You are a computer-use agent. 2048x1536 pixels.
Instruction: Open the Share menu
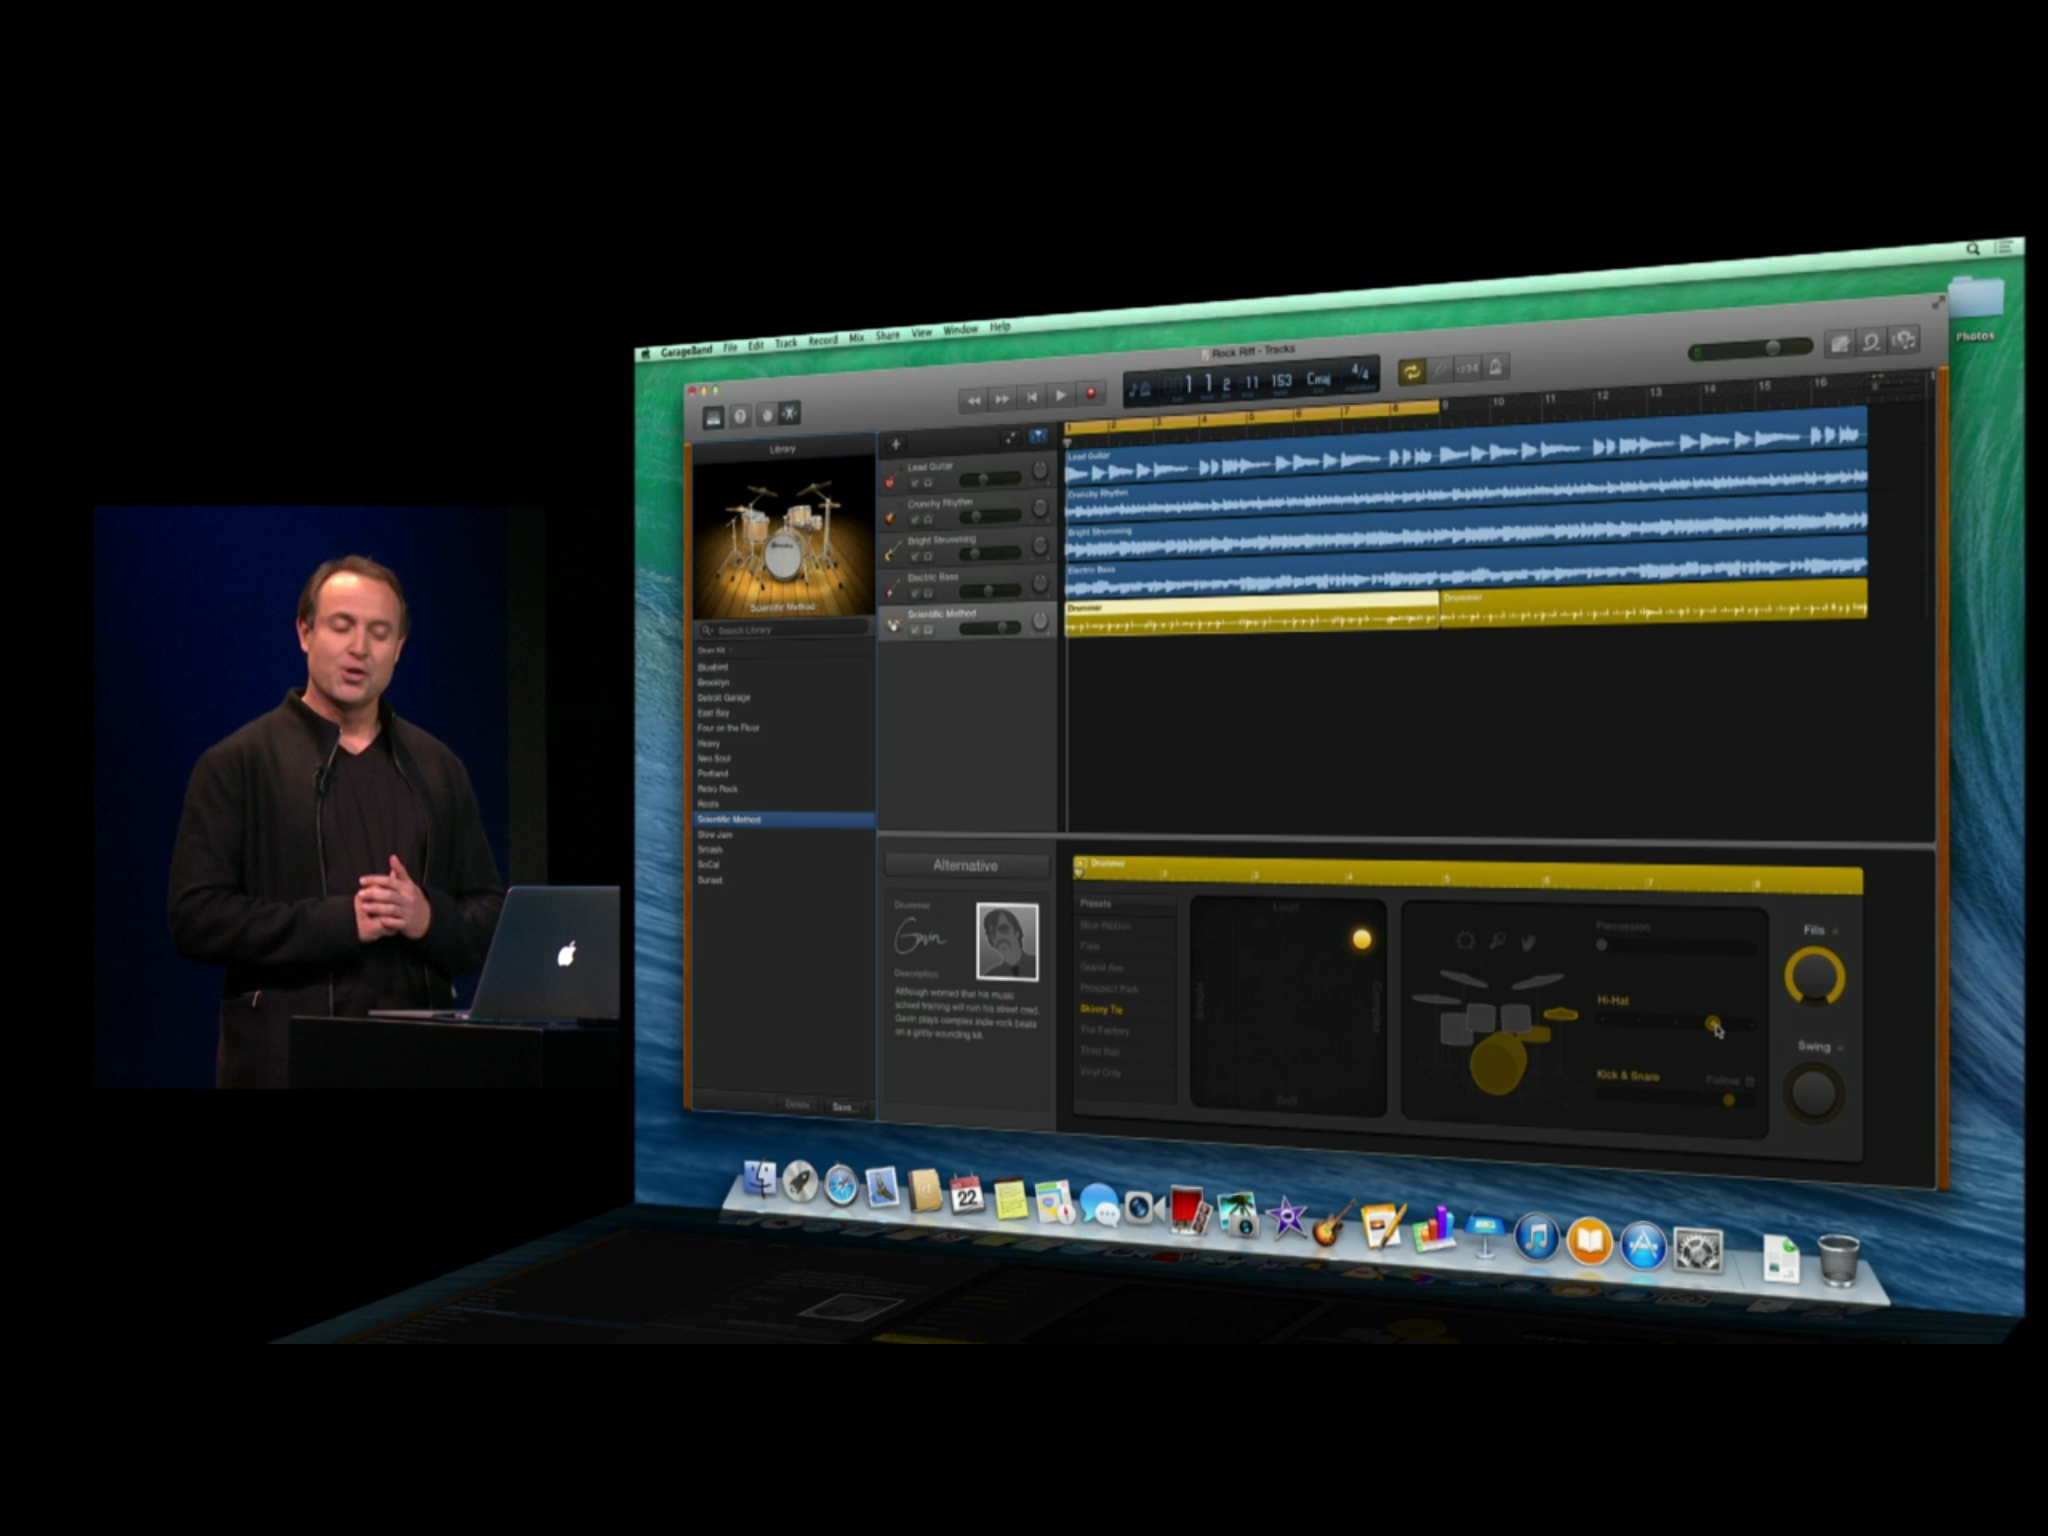point(887,336)
